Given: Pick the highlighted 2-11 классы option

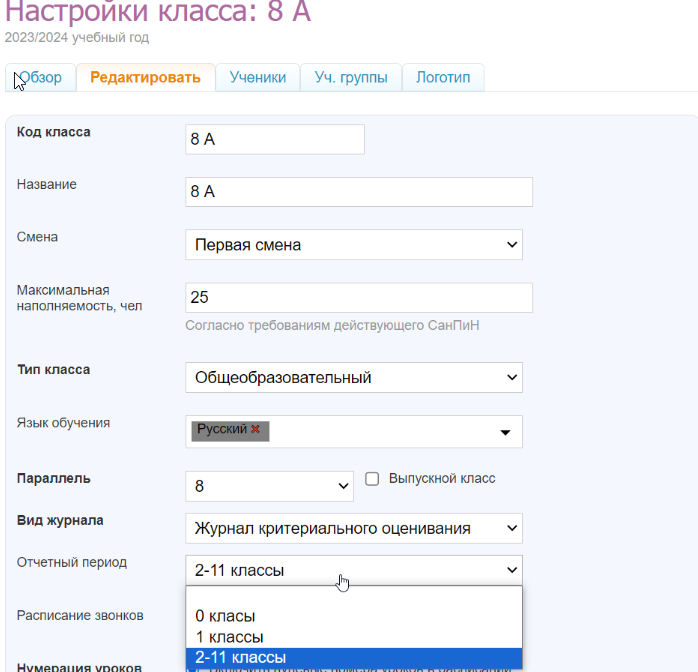Looking at the screenshot, I should [x=240, y=658].
